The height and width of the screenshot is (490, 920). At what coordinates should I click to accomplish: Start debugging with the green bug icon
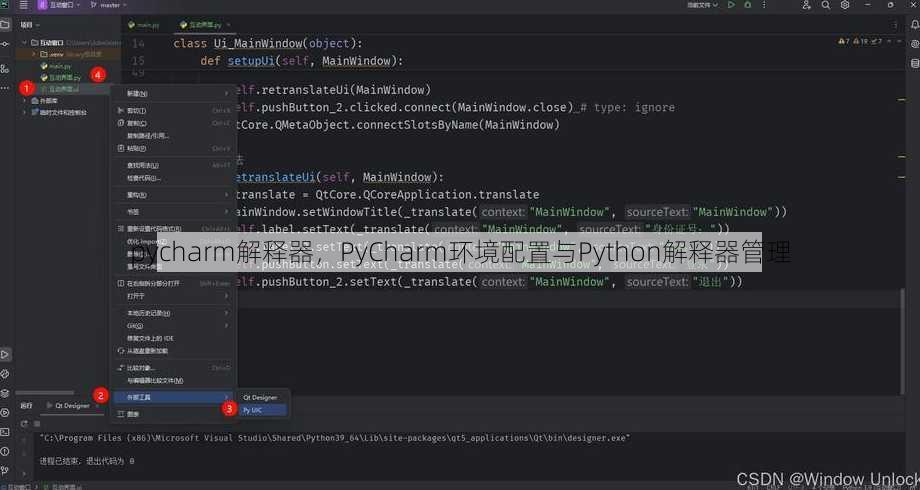pos(748,5)
